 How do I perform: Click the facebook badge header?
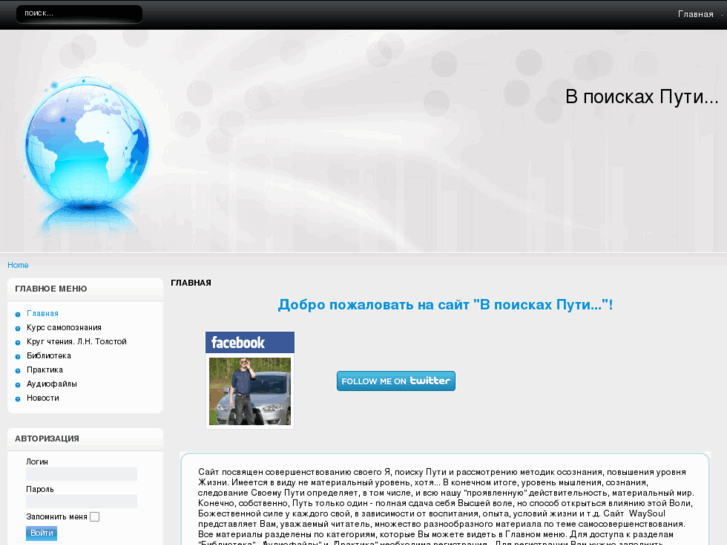click(x=250, y=342)
